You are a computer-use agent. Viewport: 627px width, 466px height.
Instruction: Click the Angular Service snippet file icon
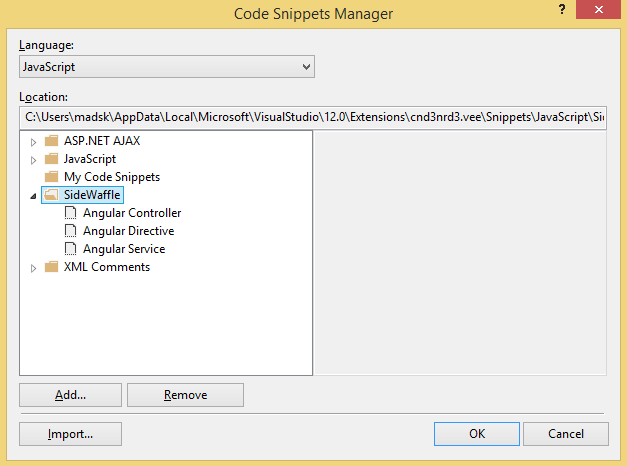click(x=70, y=249)
